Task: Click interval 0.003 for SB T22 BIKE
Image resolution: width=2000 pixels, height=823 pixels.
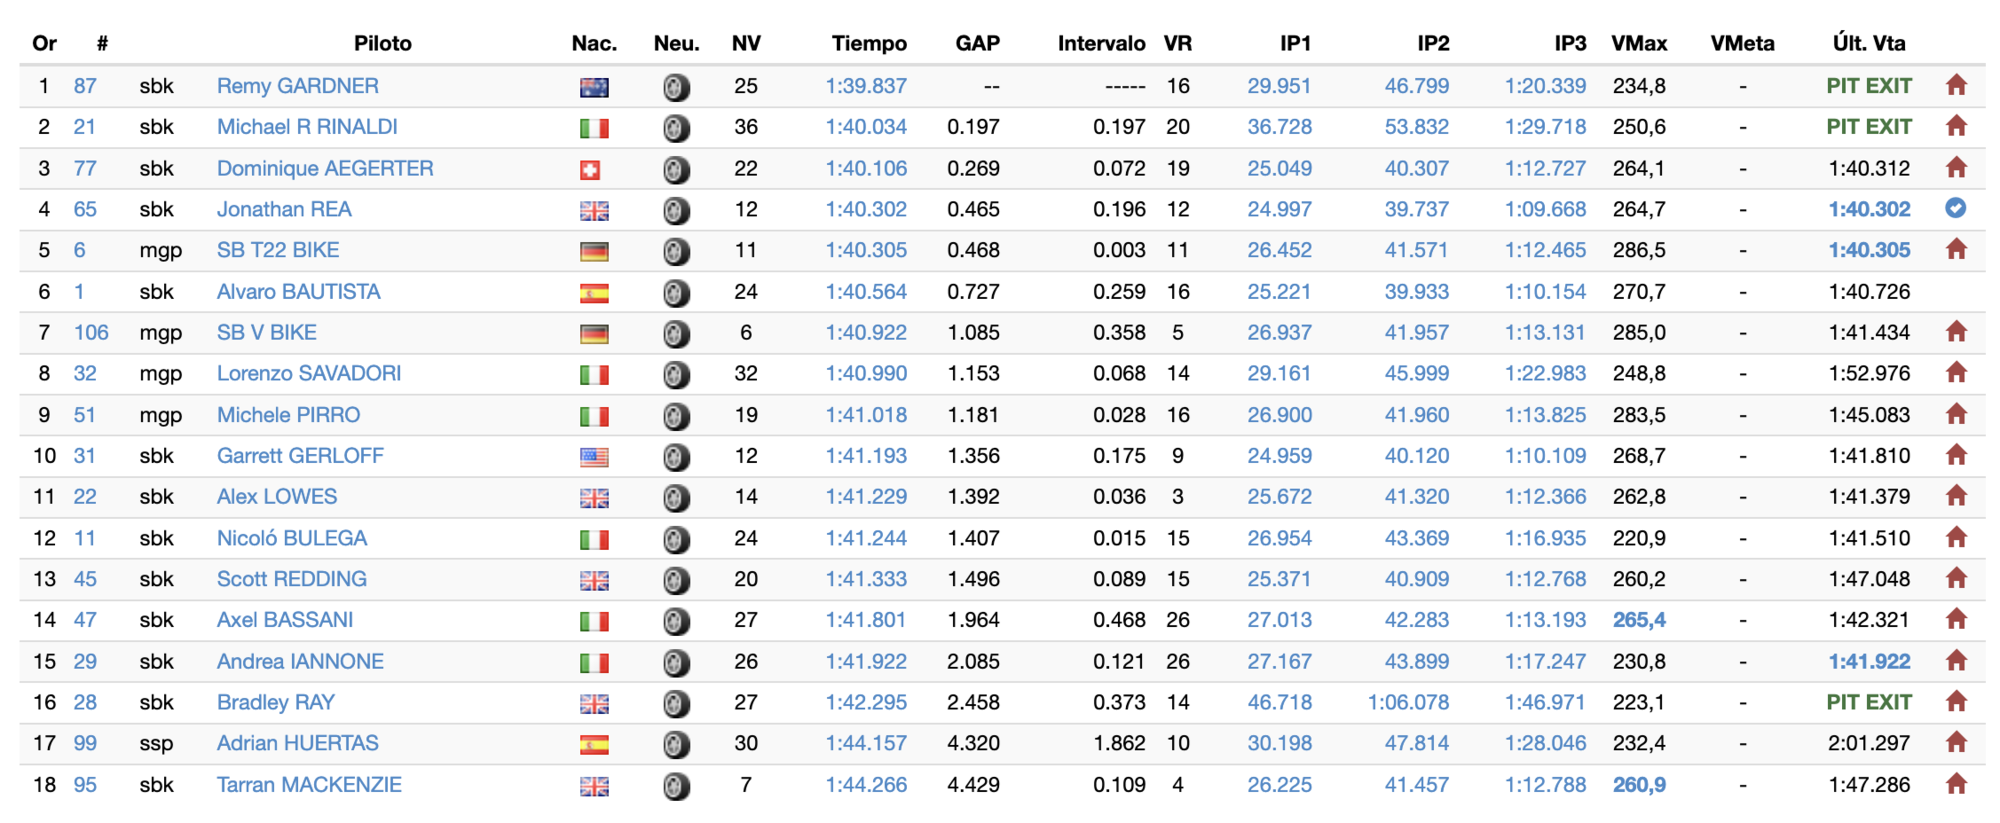Action: [1119, 250]
